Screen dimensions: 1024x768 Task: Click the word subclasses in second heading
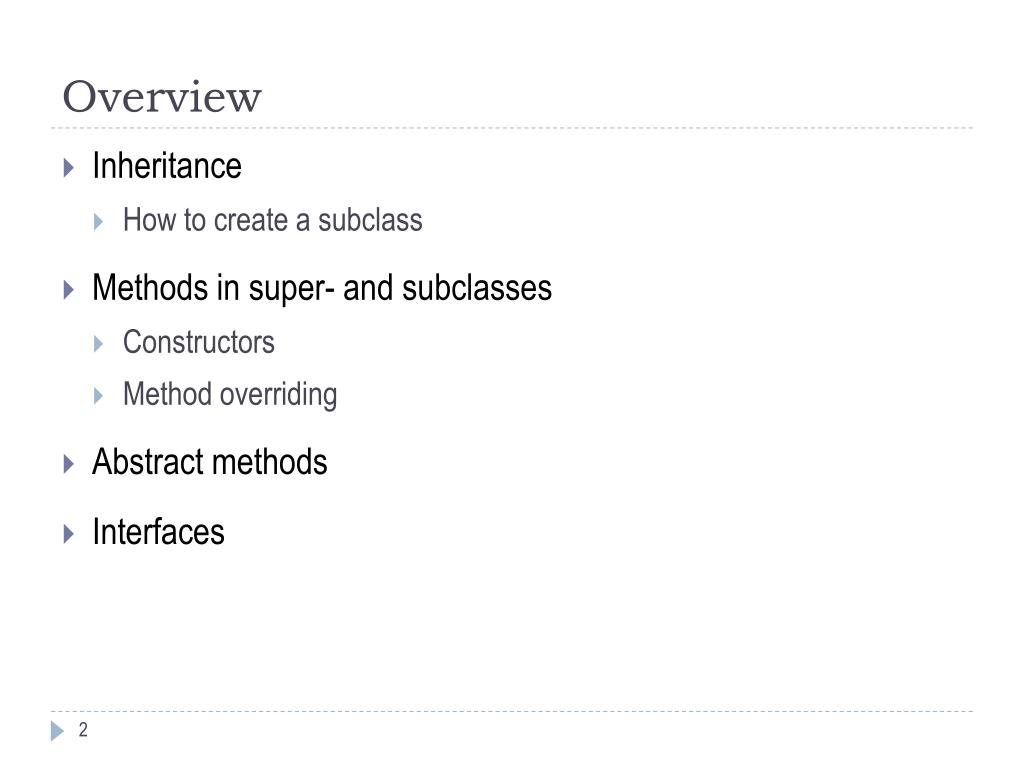(x=477, y=288)
